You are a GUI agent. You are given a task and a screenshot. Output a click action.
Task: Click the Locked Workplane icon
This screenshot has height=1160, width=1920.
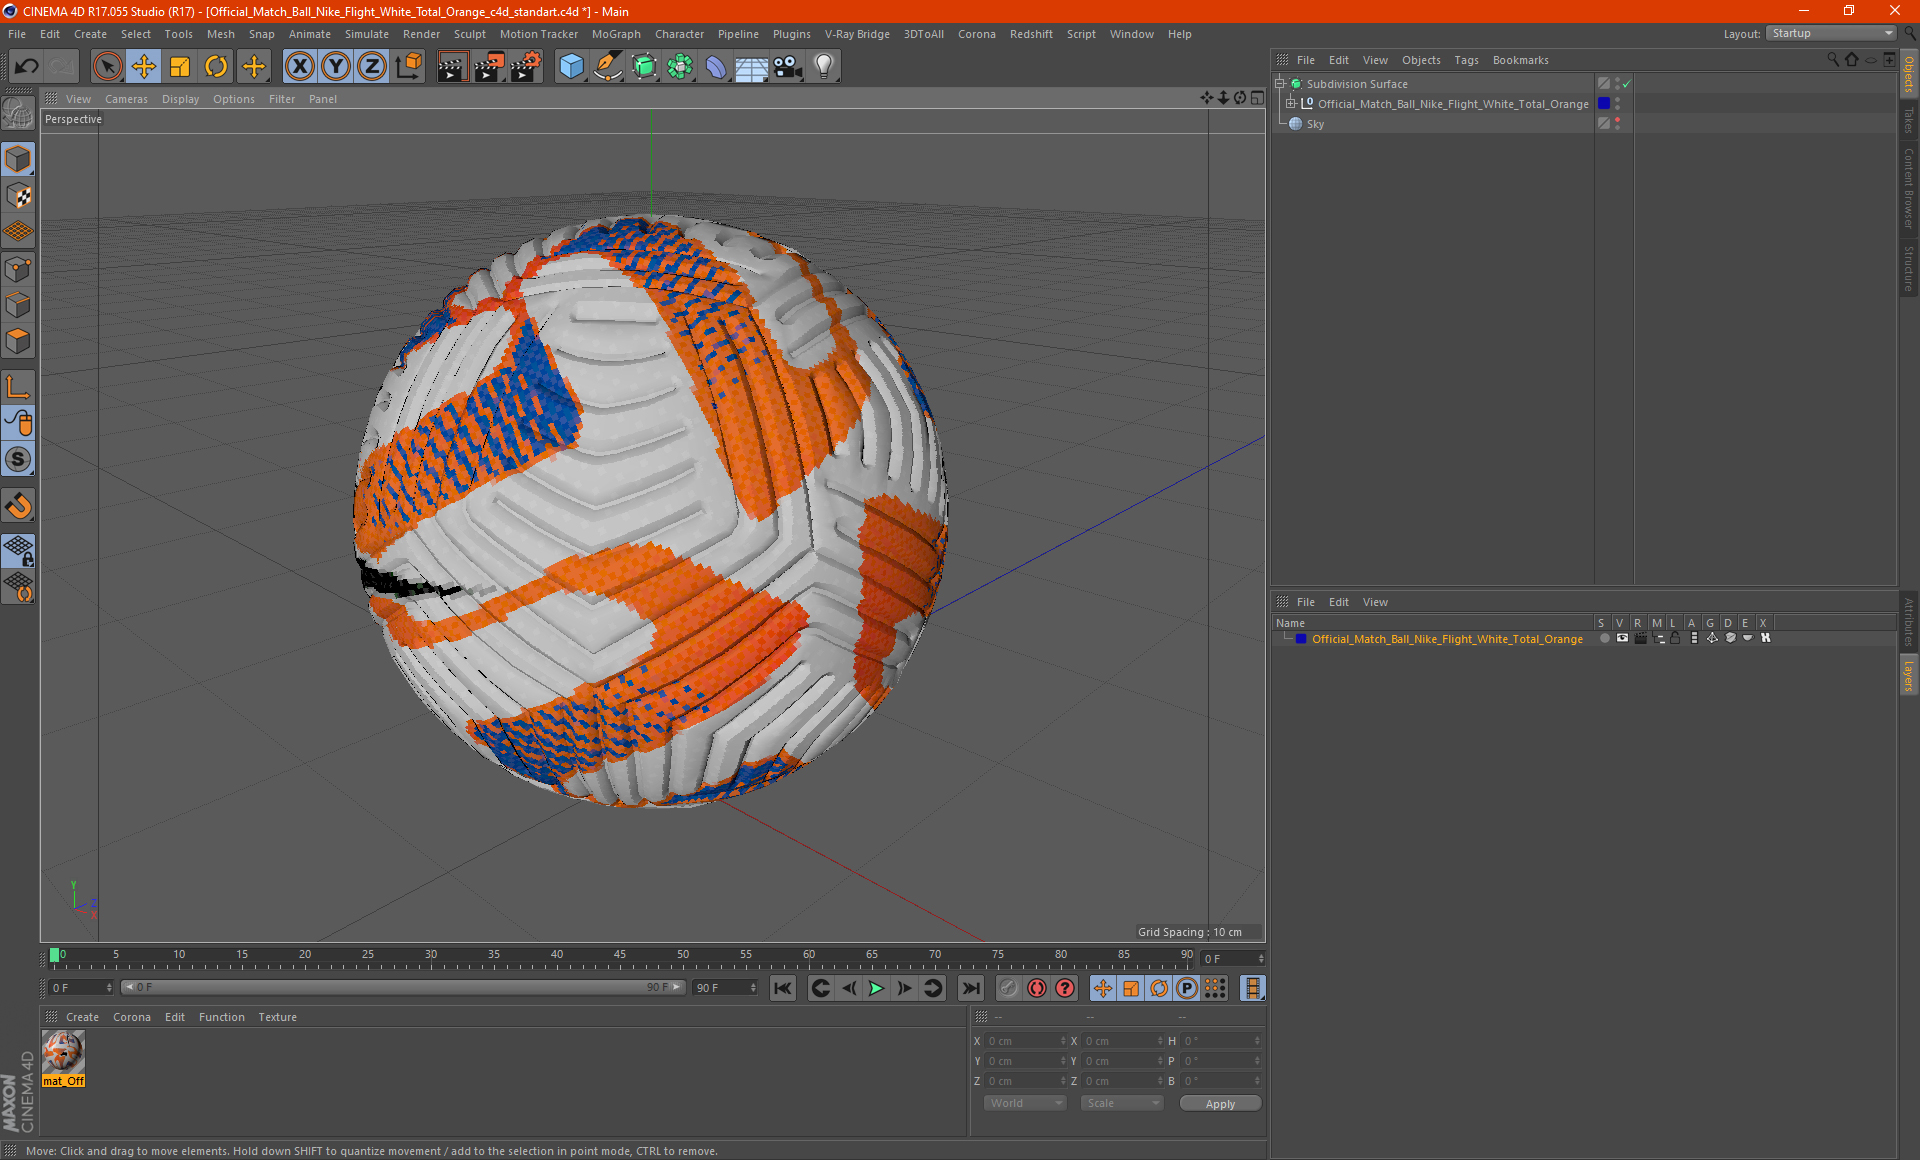[x=18, y=551]
